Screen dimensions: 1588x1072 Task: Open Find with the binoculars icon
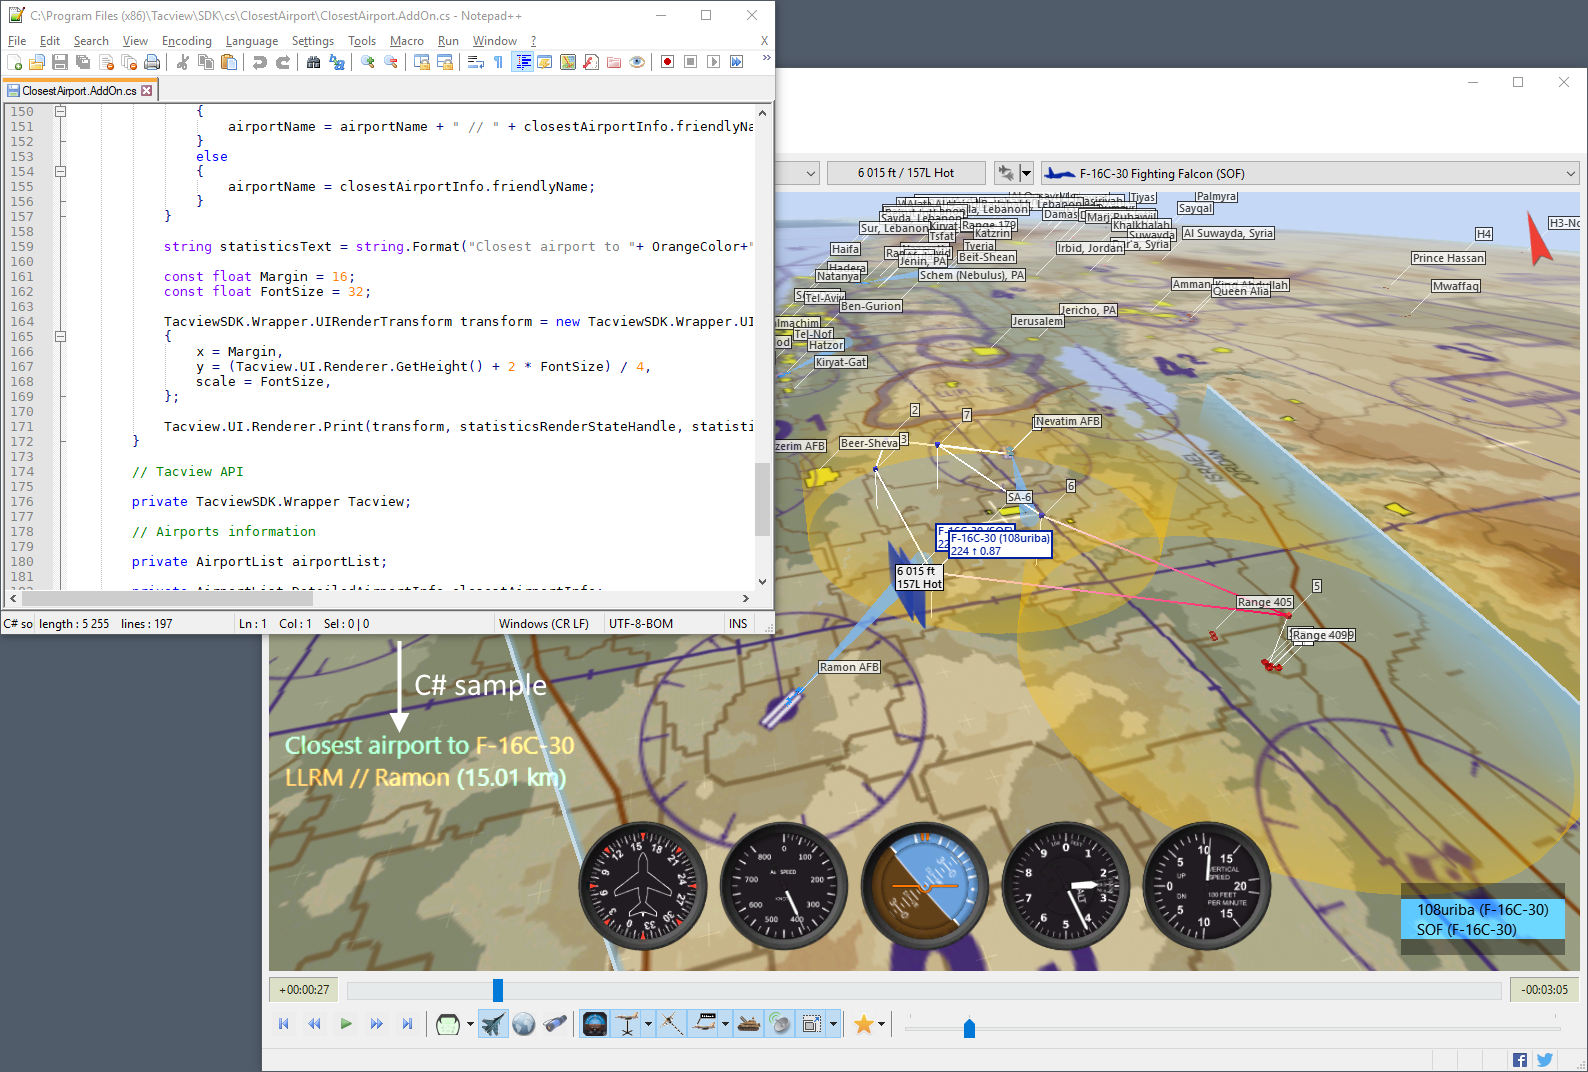tap(314, 62)
